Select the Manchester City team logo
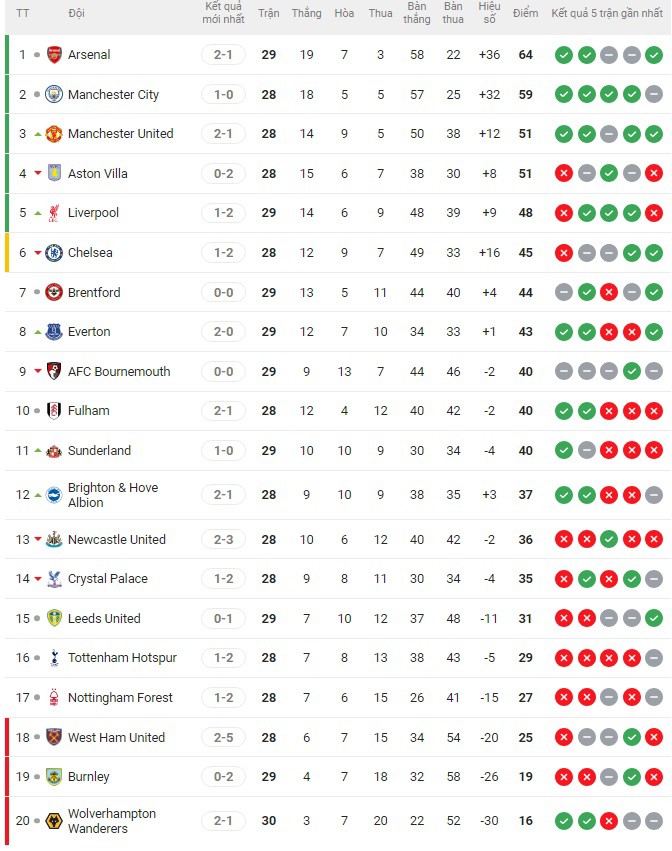Screen dimensions: 672x851 click(x=55, y=94)
